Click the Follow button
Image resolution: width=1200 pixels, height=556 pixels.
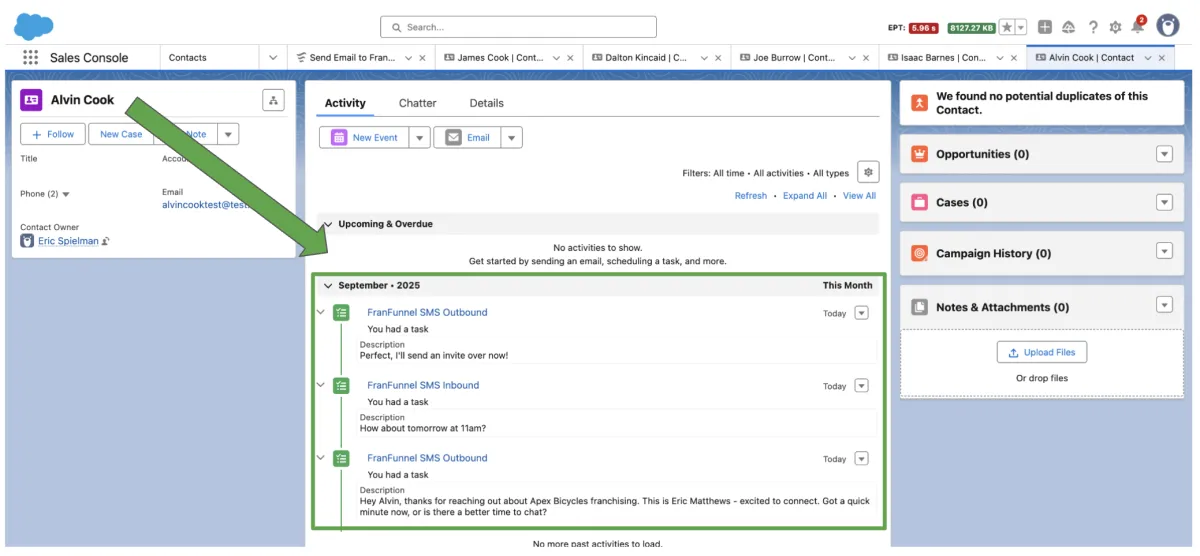click(53, 134)
